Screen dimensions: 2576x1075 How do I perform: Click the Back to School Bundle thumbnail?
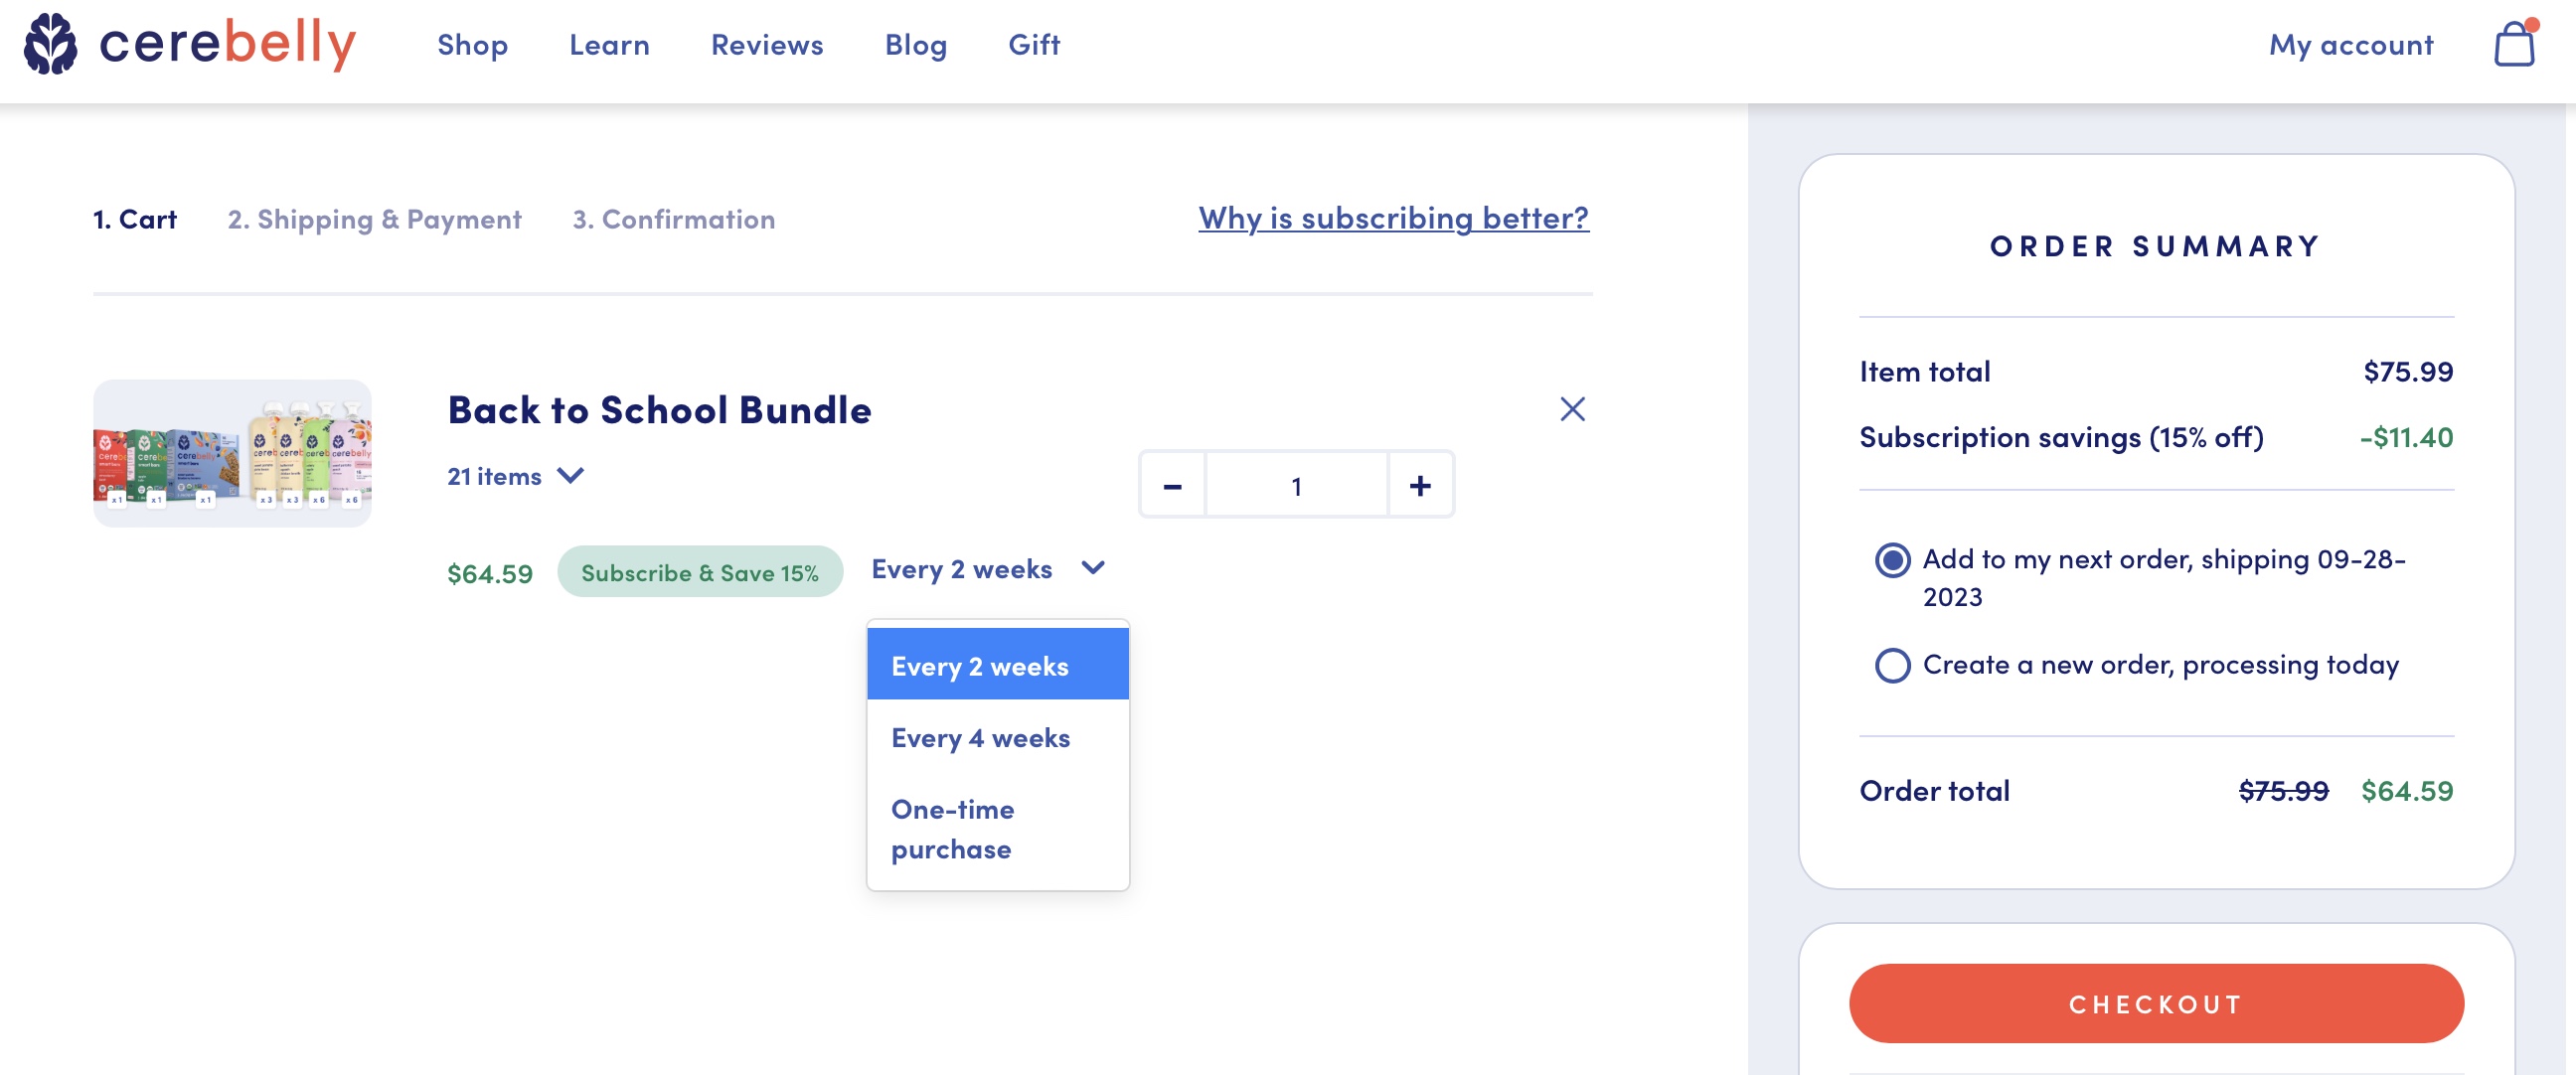click(x=232, y=453)
